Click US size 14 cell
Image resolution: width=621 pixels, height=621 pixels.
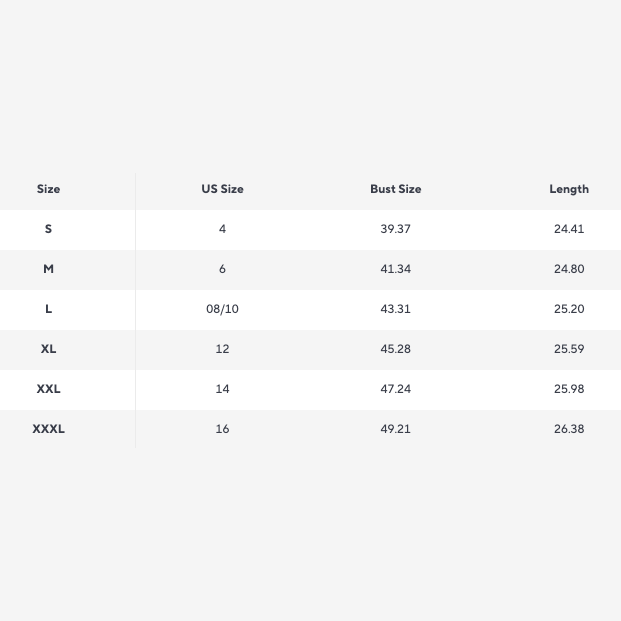pos(222,389)
